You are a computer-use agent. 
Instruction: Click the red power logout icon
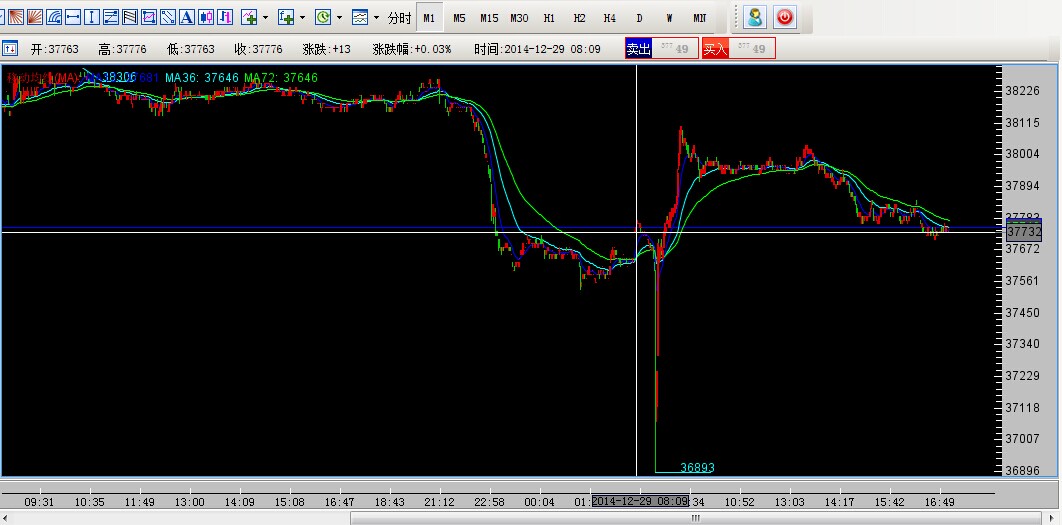click(784, 17)
